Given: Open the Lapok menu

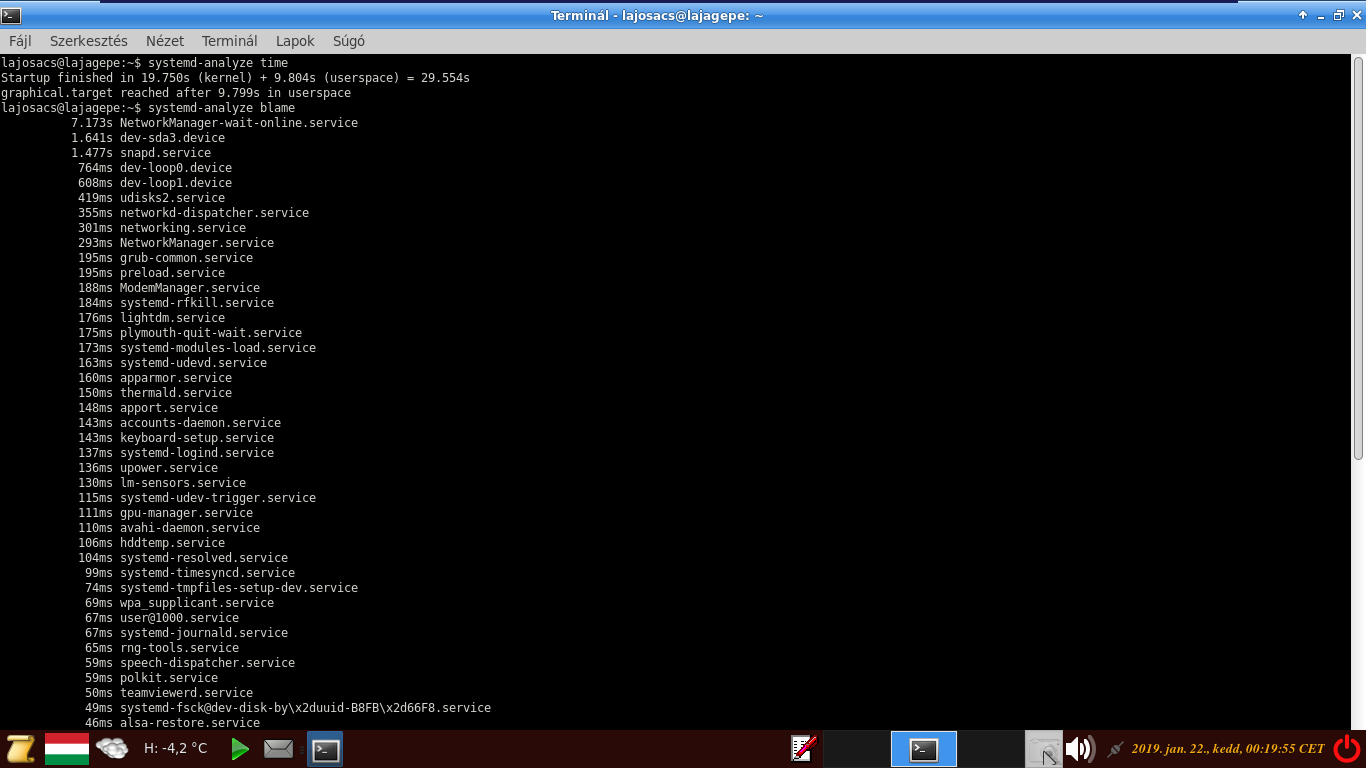Looking at the screenshot, I should click(295, 41).
